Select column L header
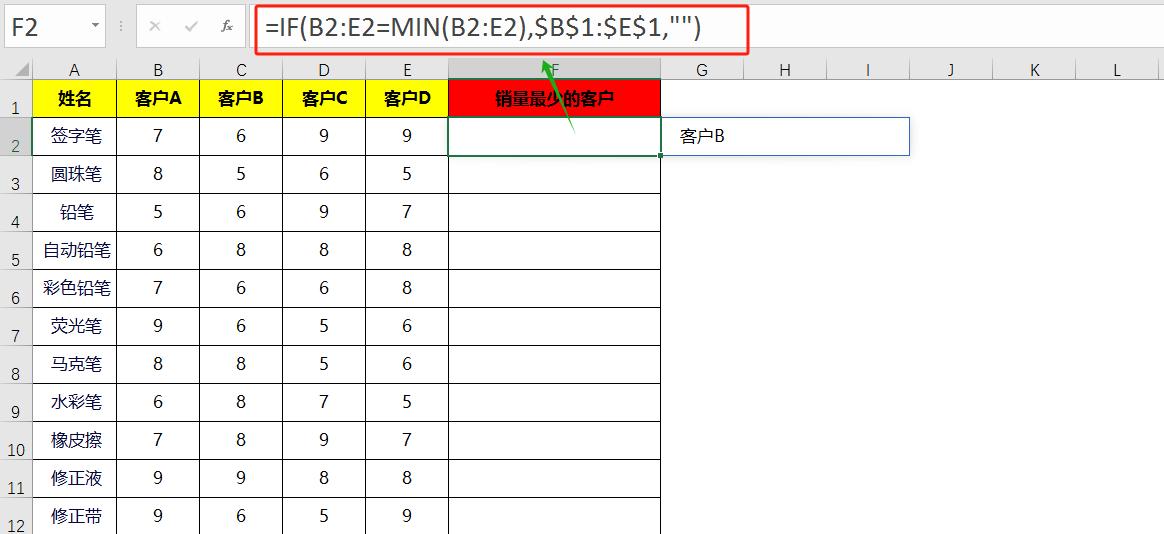This screenshot has height=534, width=1164. coord(1117,70)
